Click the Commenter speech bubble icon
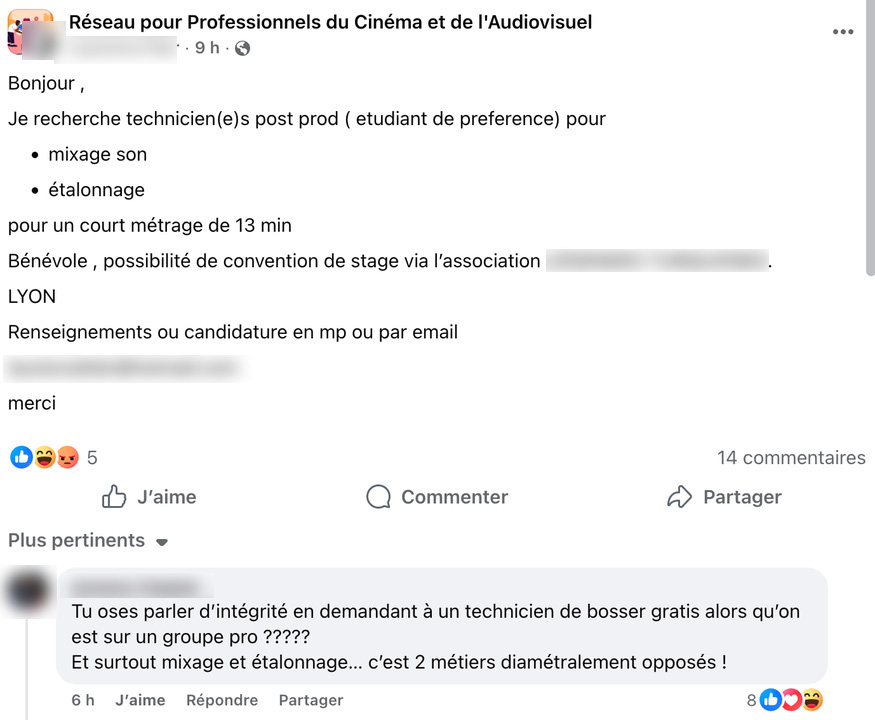The height and width of the screenshot is (720, 875). tap(378, 497)
